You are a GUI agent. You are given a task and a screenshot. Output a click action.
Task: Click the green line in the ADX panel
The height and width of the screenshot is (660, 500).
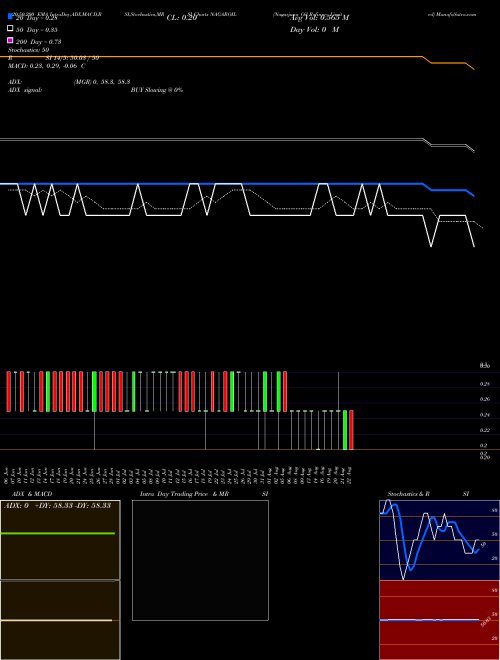tap(58, 533)
